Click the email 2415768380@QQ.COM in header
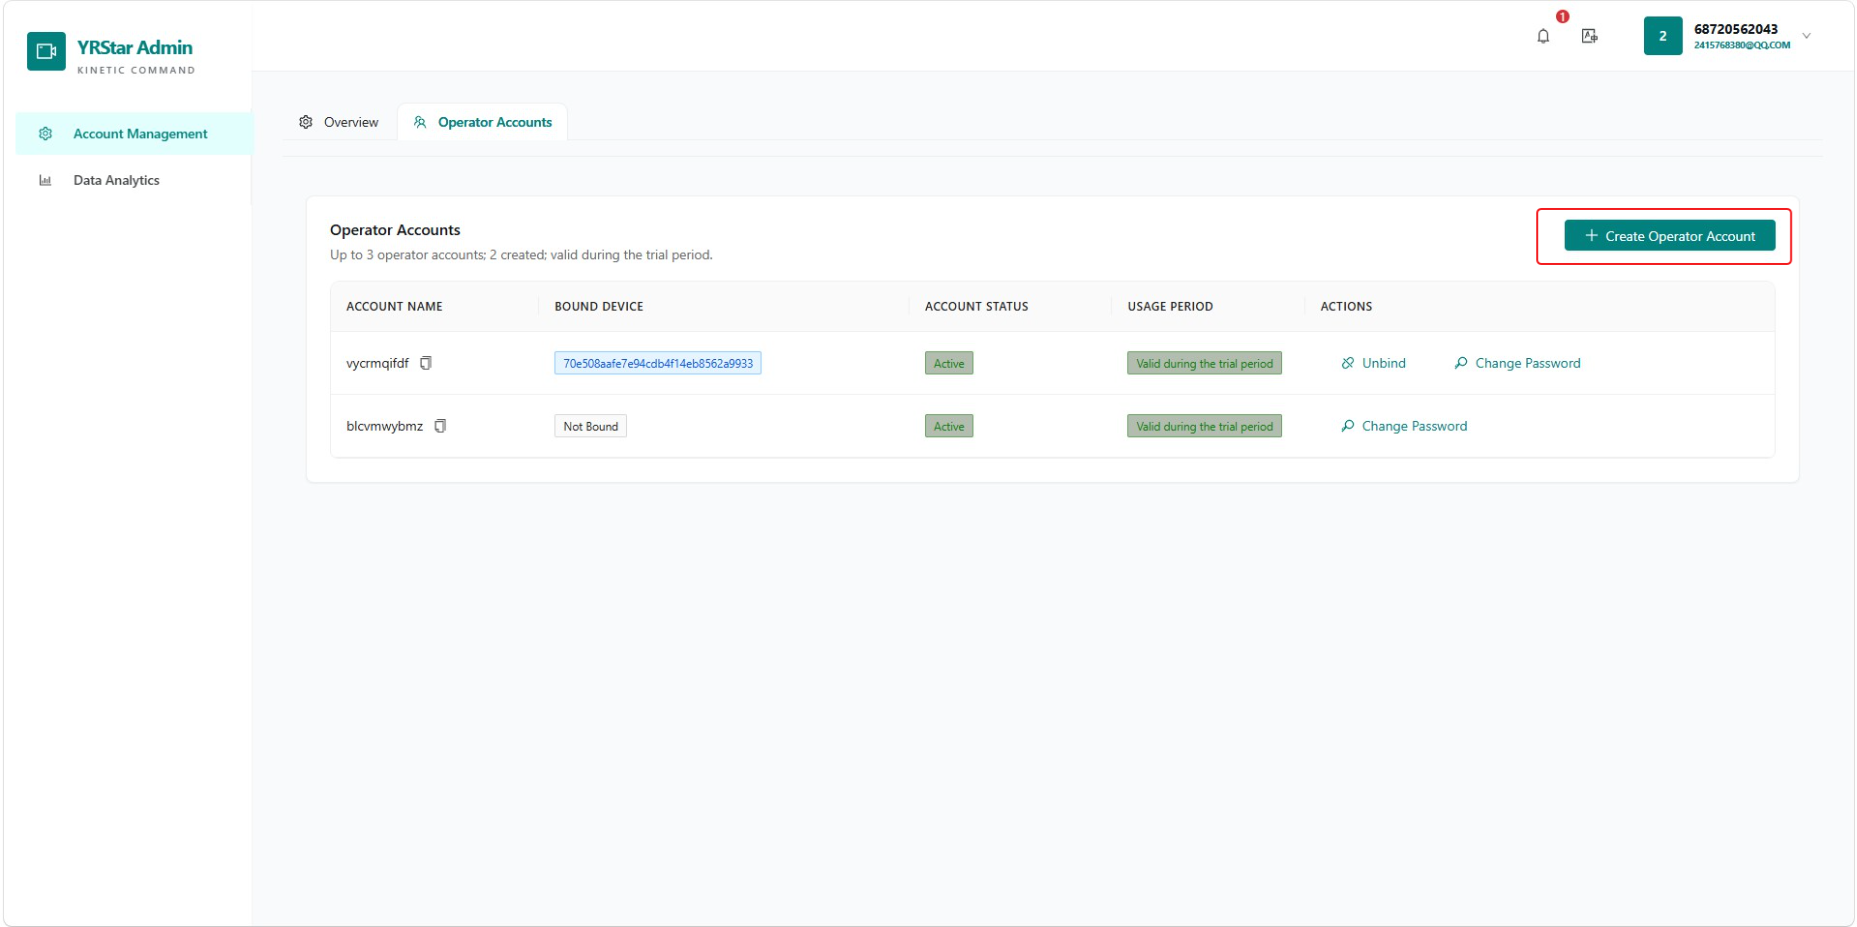This screenshot has width=1857, height=927. pos(1742,45)
